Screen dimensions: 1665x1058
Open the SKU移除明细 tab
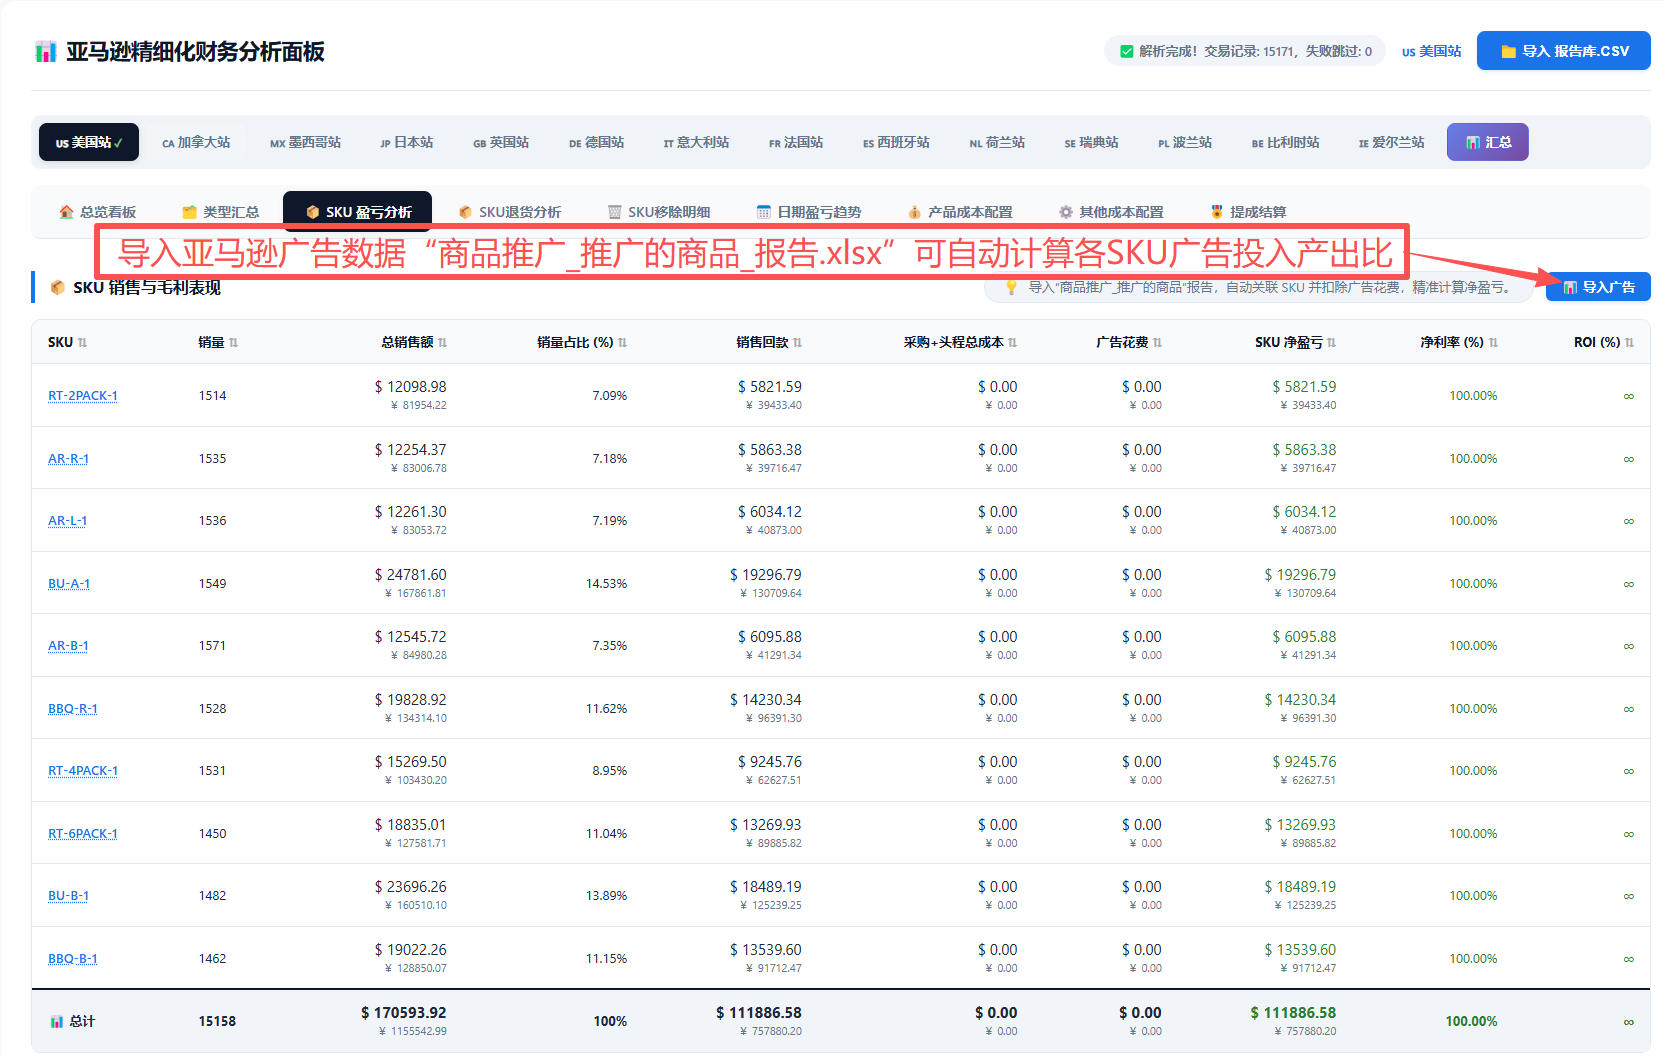tap(659, 212)
